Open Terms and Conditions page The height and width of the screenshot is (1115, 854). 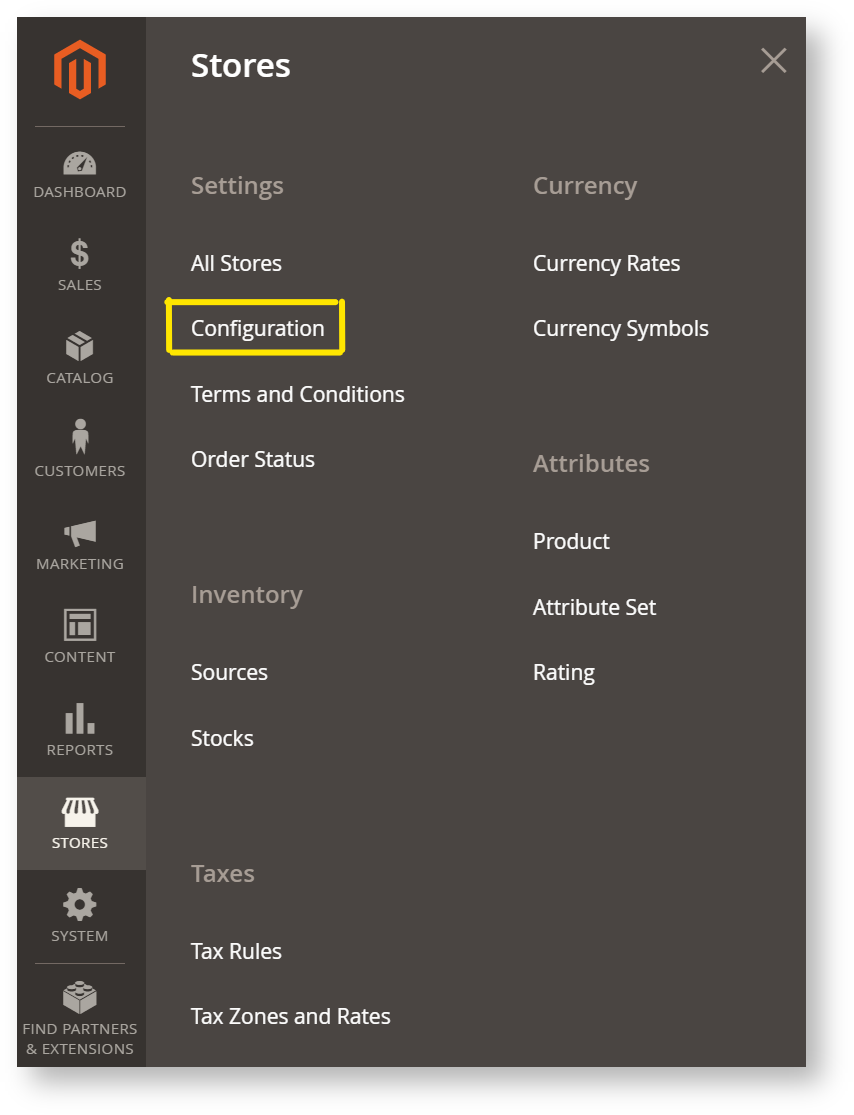tap(297, 395)
